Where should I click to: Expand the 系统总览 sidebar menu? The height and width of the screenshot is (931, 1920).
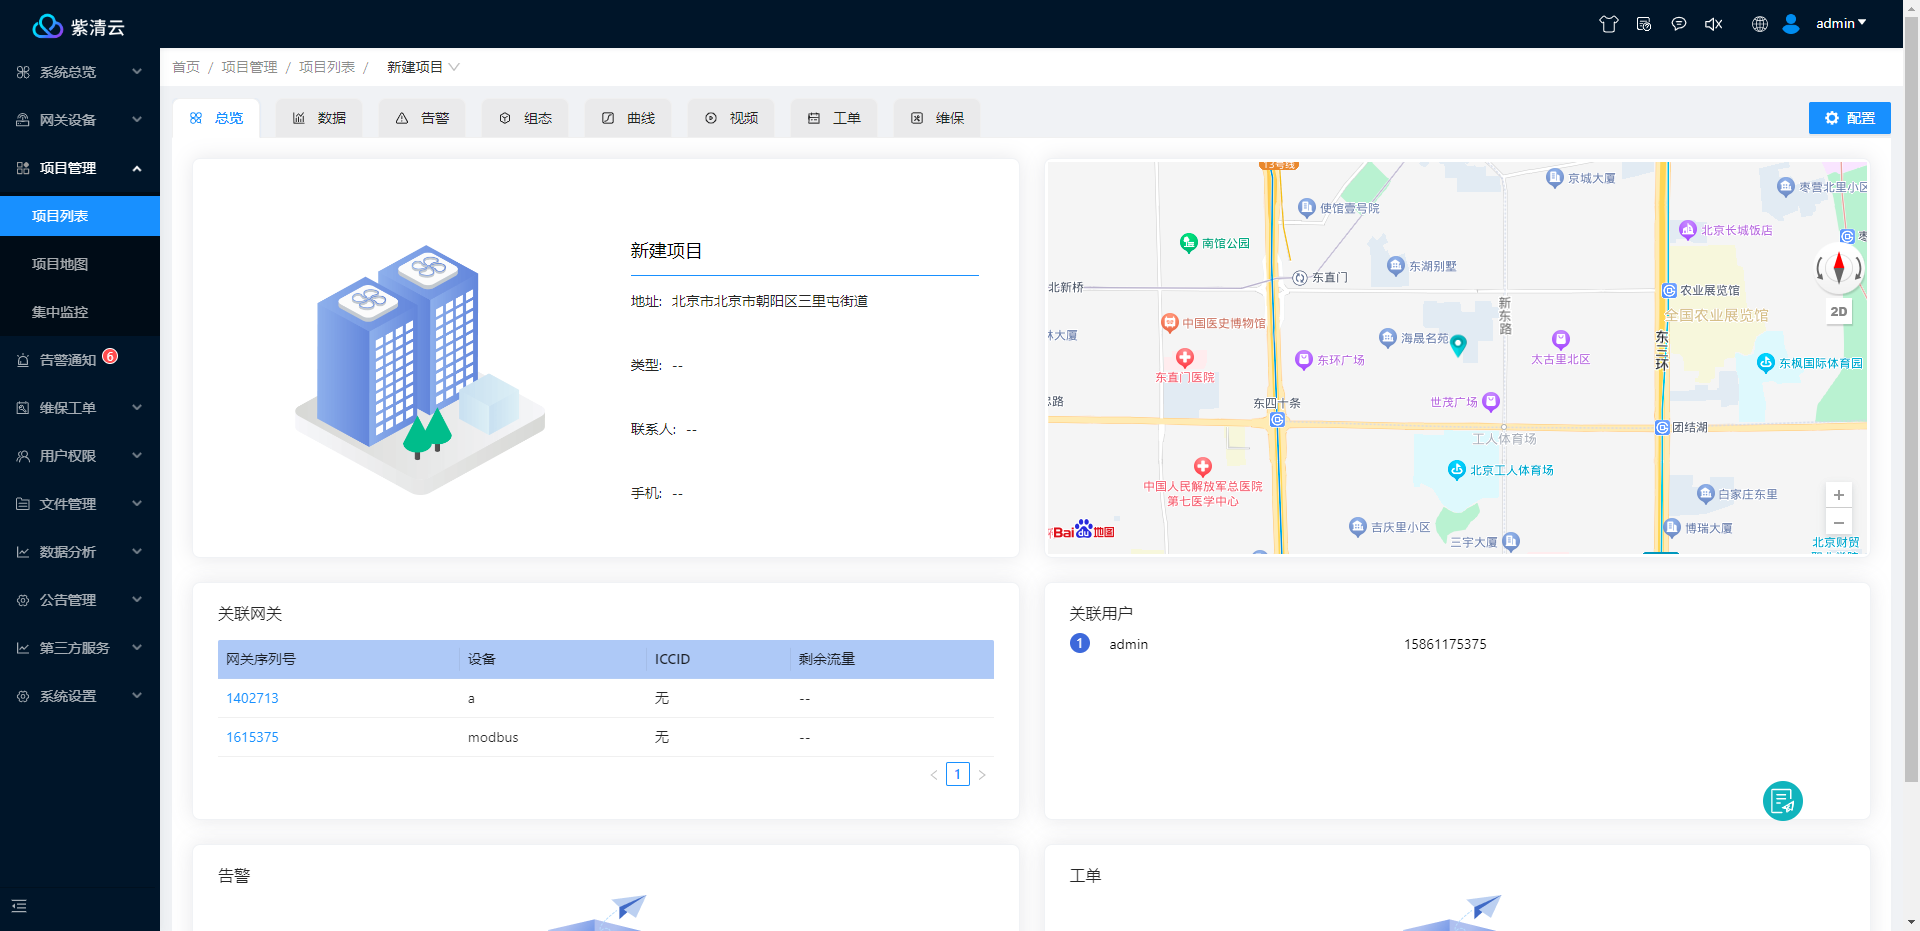coord(80,72)
